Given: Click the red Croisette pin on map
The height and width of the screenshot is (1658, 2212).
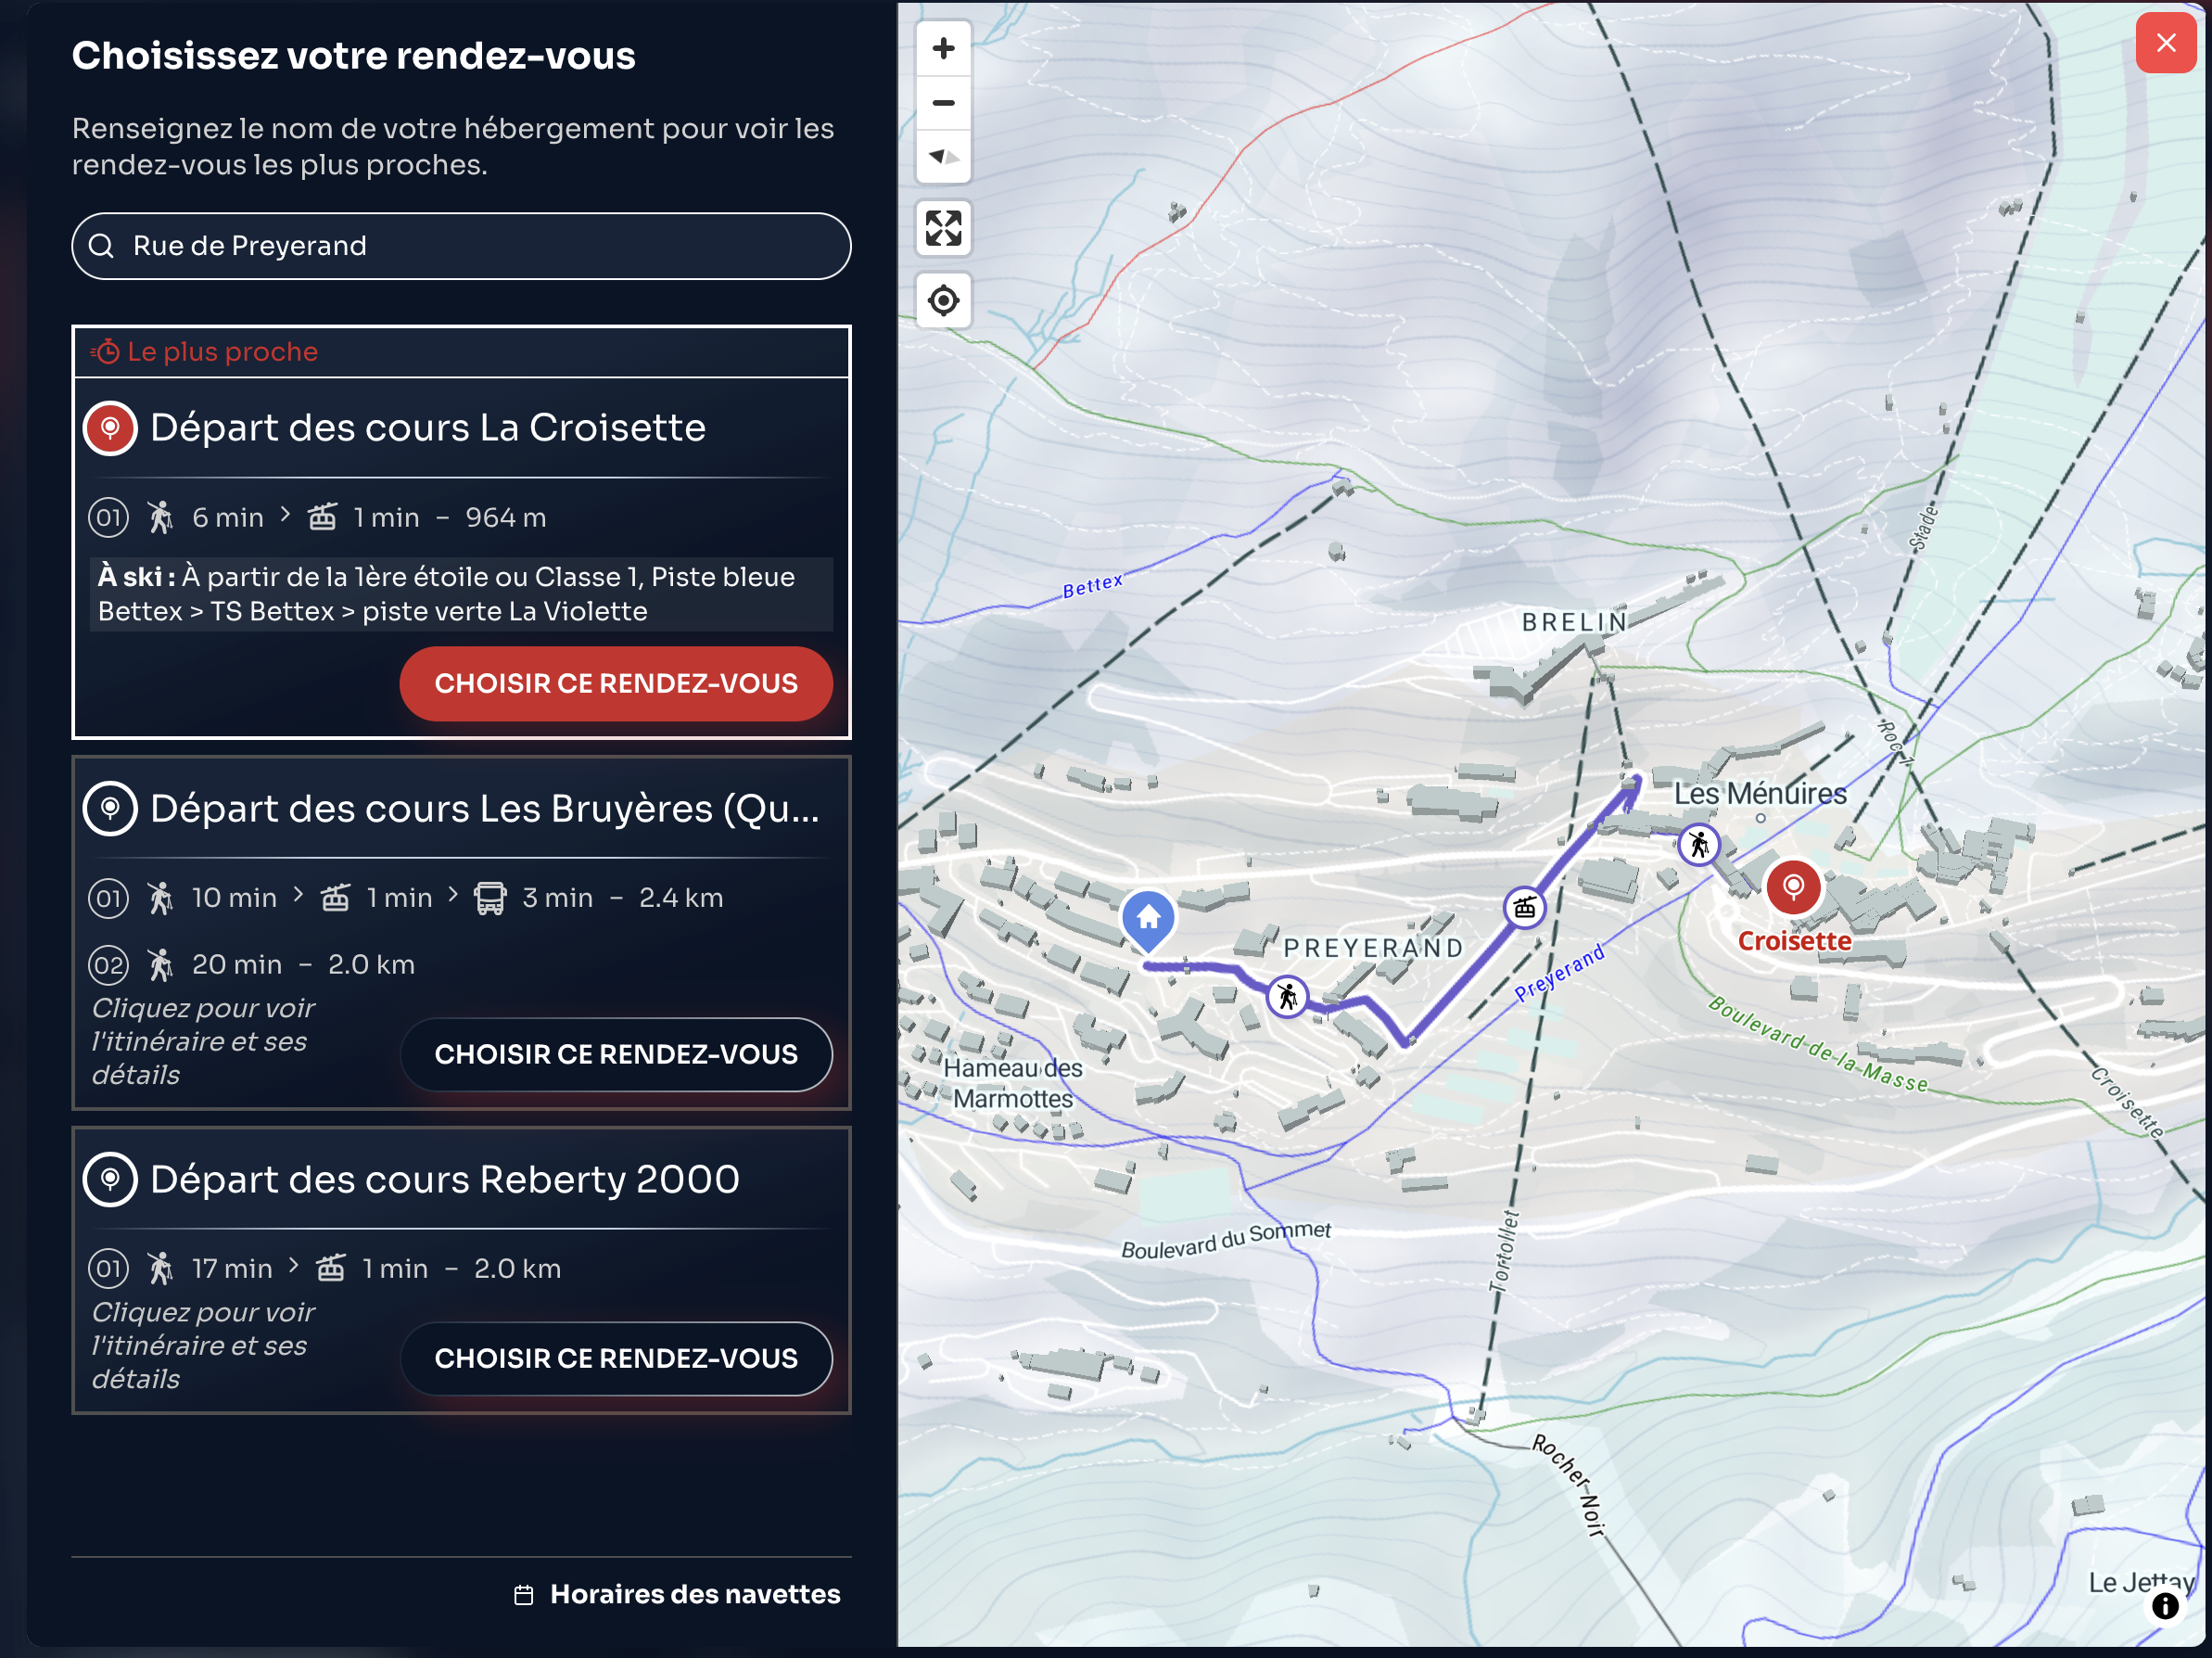Looking at the screenshot, I should [x=1793, y=887].
